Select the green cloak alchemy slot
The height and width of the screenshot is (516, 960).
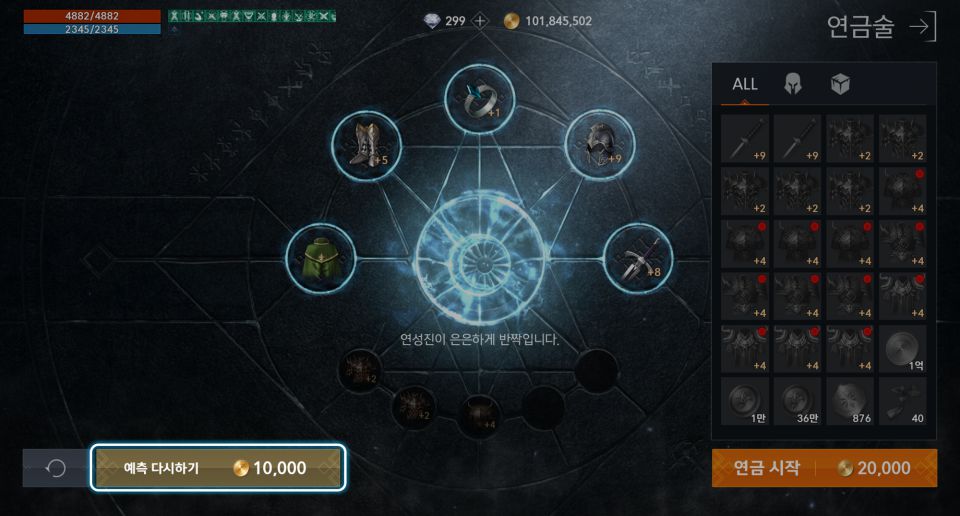[x=321, y=258]
